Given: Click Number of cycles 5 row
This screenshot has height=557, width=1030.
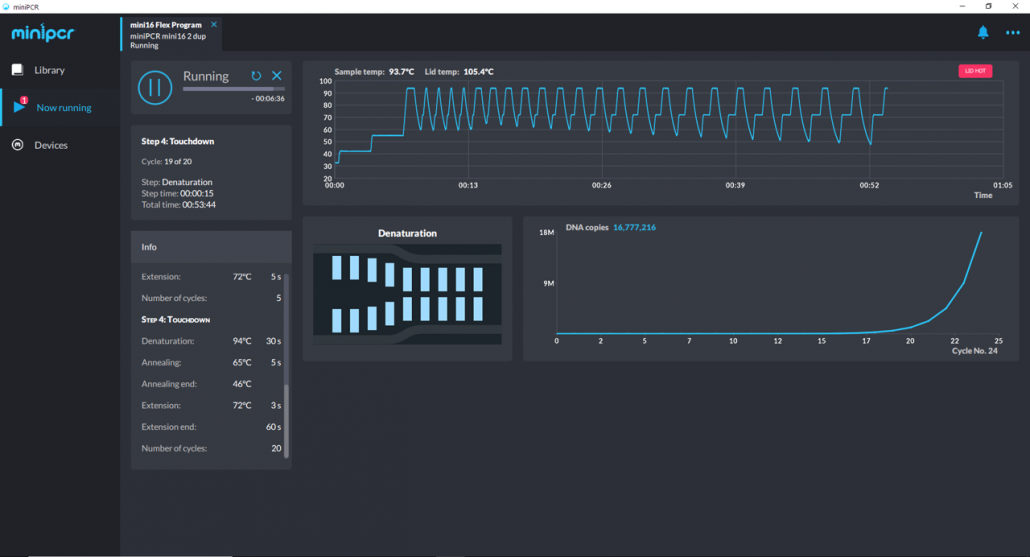Looking at the screenshot, I should tap(211, 298).
